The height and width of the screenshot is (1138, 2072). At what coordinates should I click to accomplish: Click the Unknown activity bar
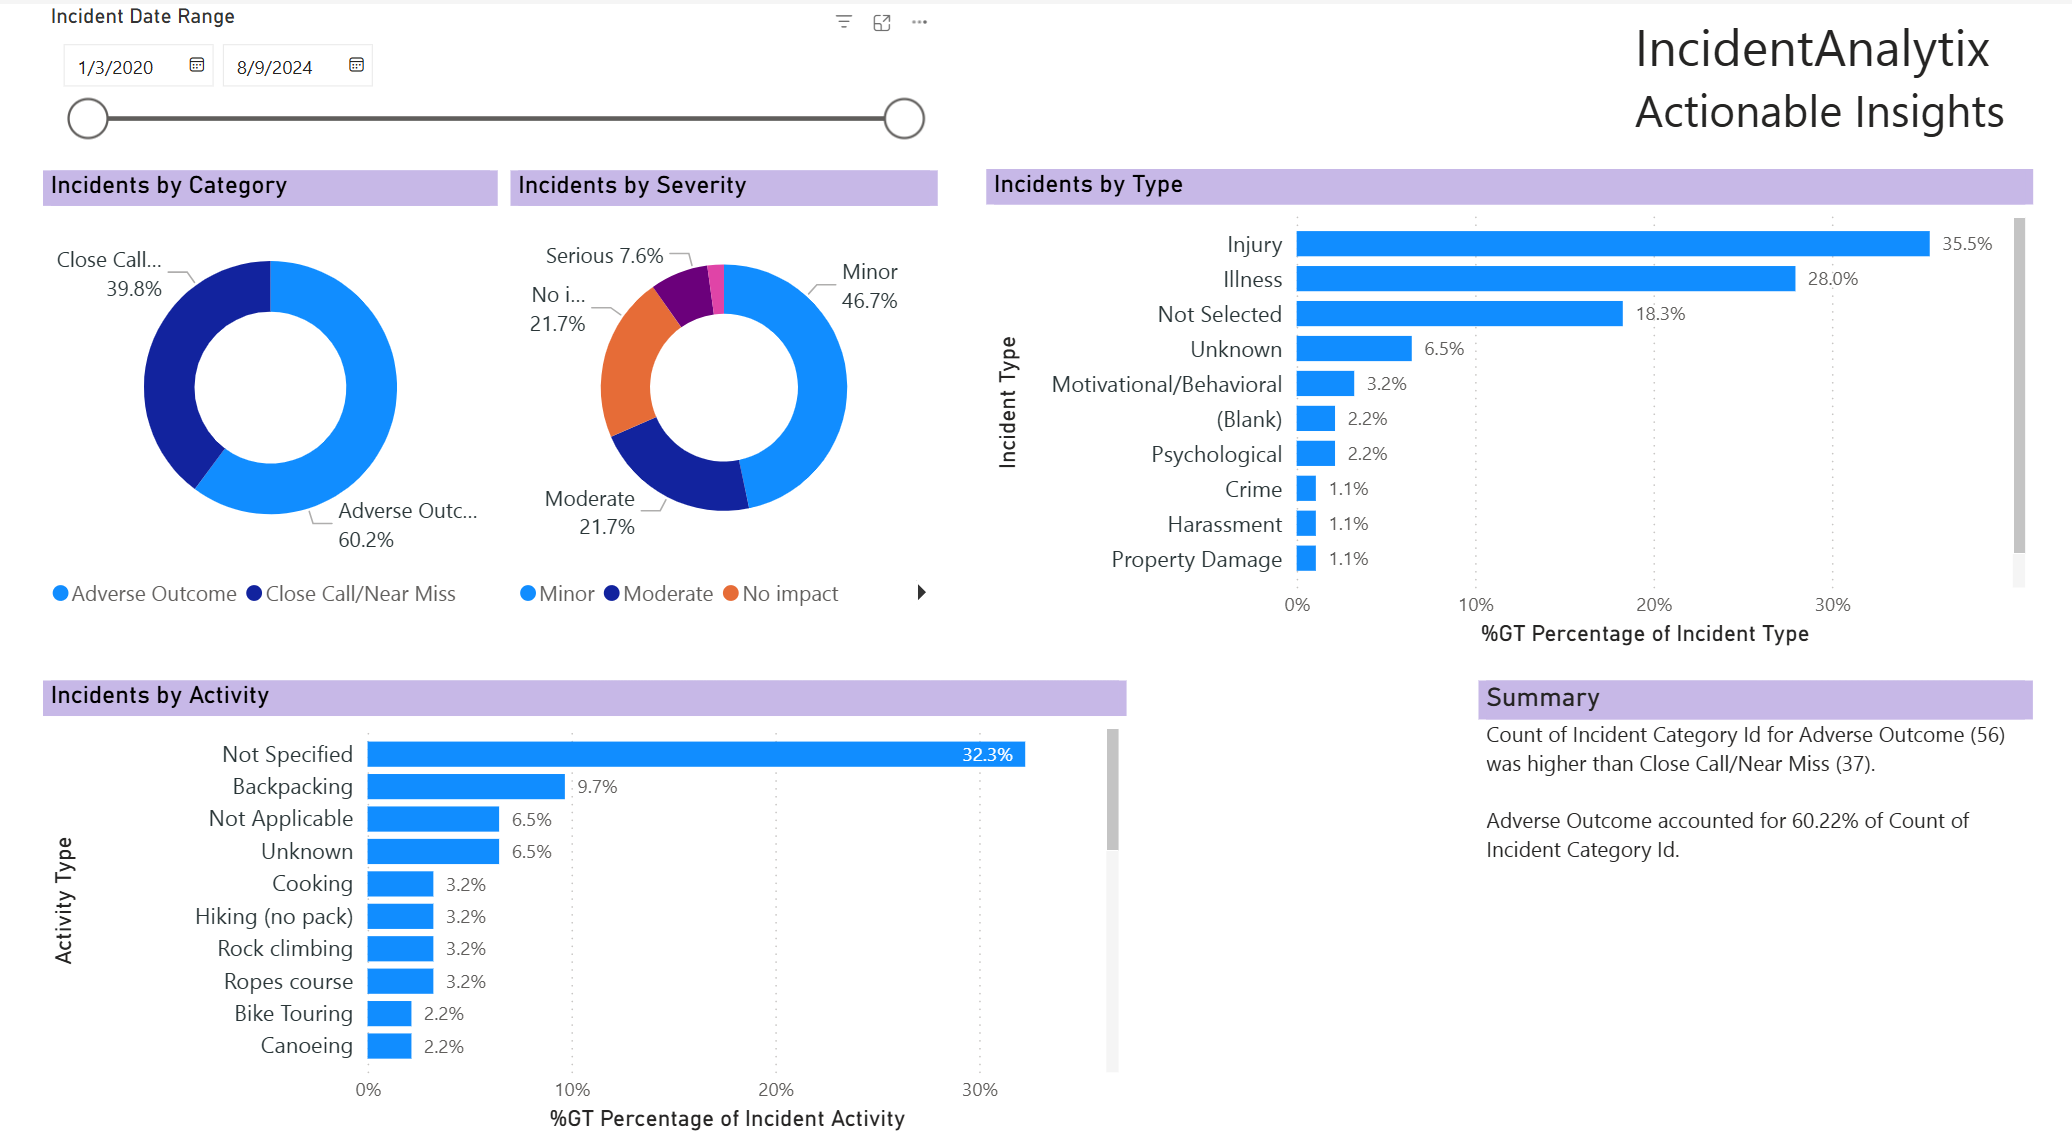(433, 852)
